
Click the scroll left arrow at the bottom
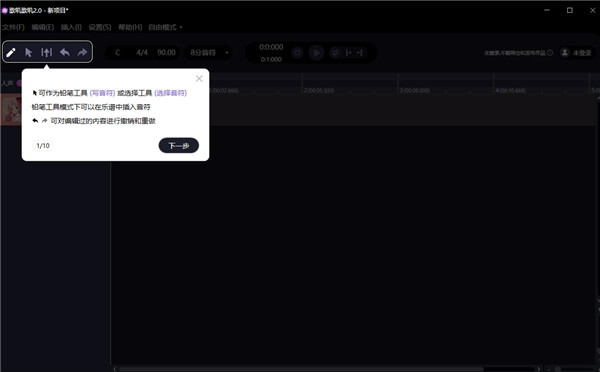click(115, 369)
